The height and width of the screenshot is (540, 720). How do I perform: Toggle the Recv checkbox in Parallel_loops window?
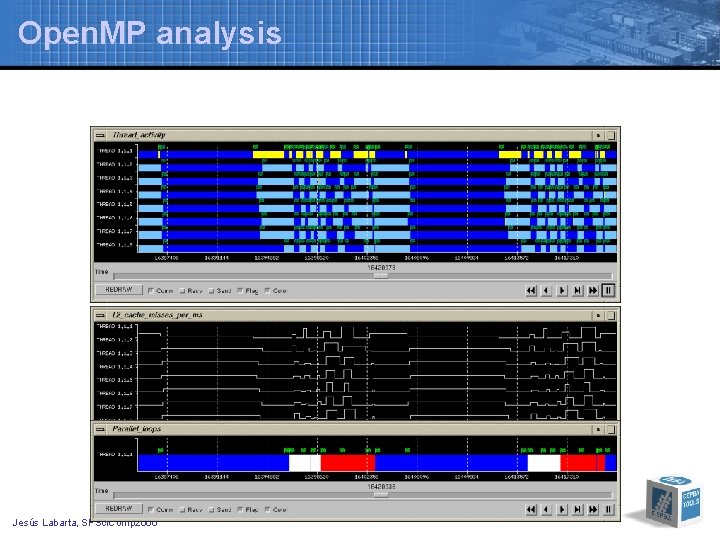pos(182,510)
